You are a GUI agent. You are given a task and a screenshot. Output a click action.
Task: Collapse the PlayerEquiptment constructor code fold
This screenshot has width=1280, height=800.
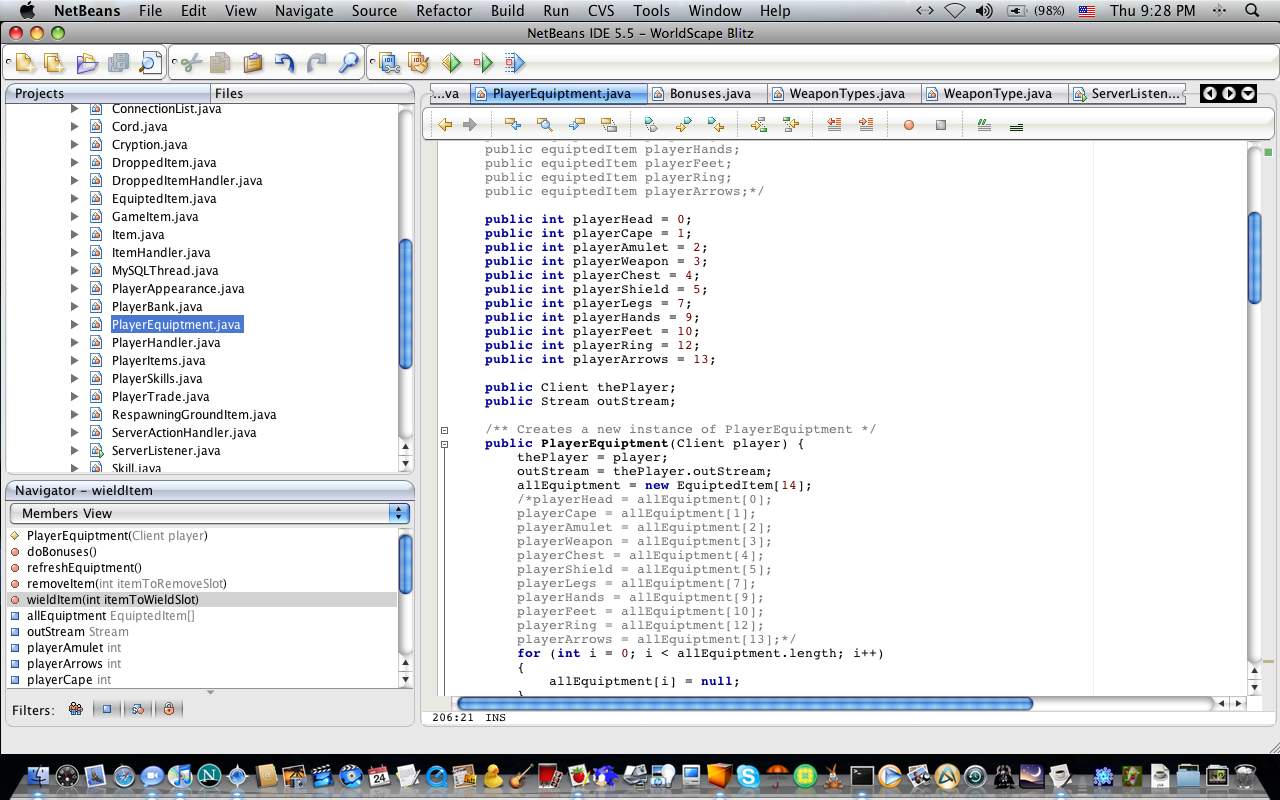tap(445, 444)
